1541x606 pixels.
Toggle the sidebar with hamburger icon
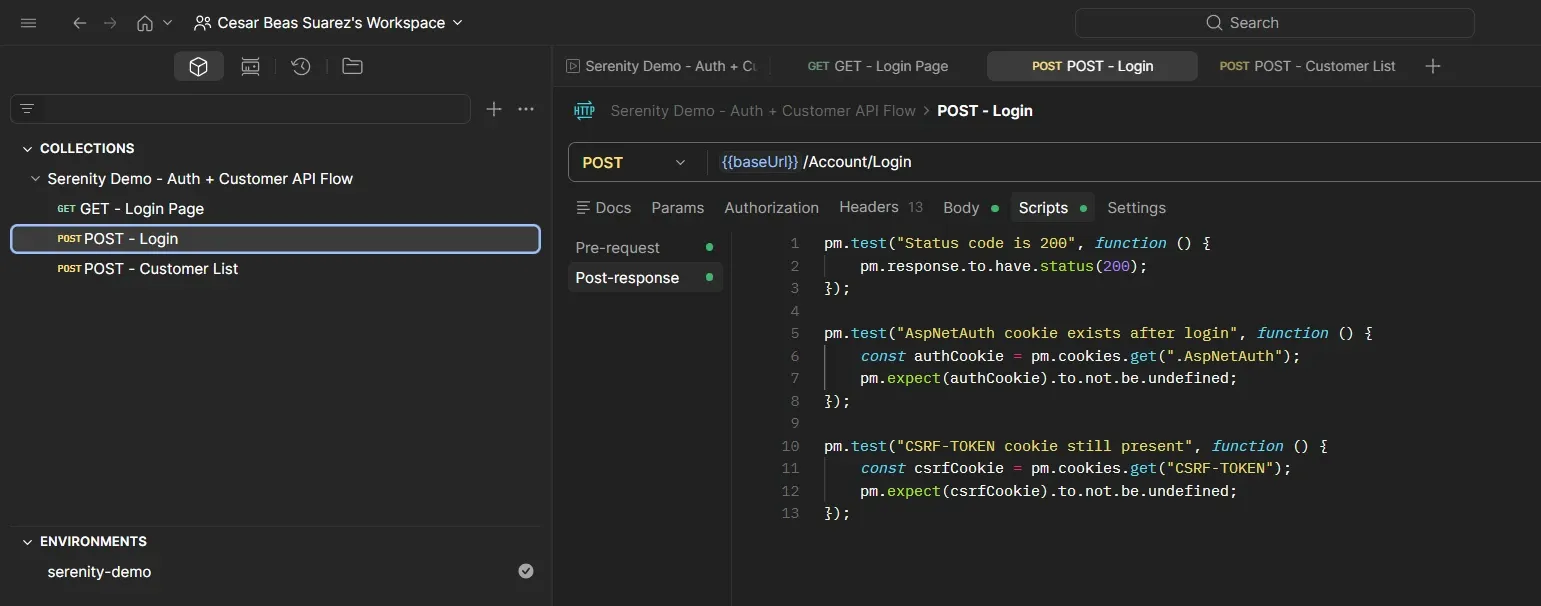[28, 22]
